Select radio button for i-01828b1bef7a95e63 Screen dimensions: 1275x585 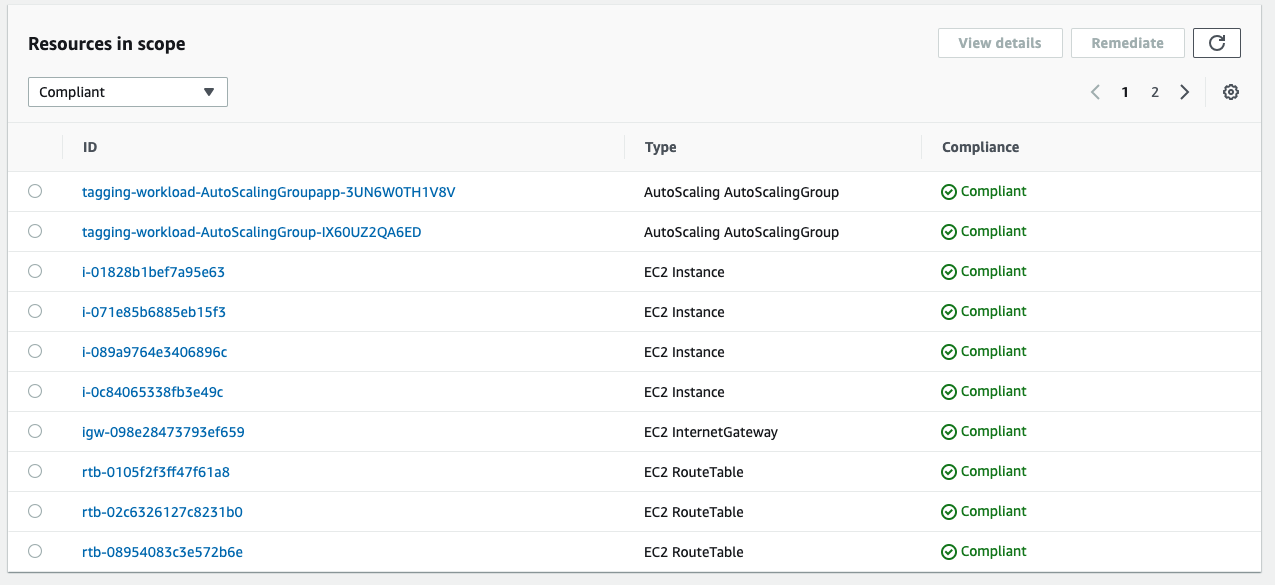(35, 271)
